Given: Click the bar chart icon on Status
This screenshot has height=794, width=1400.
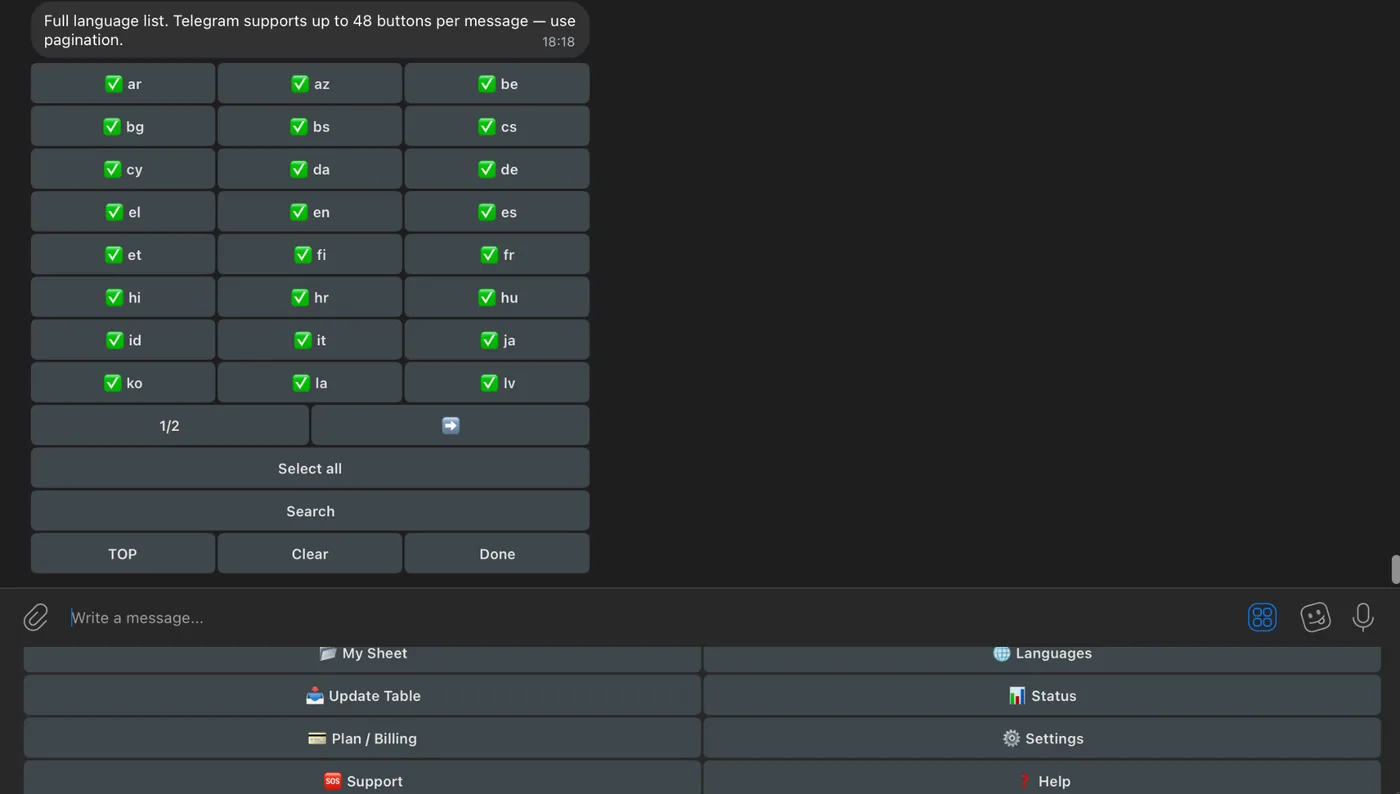Looking at the screenshot, I should [1017, 695].
